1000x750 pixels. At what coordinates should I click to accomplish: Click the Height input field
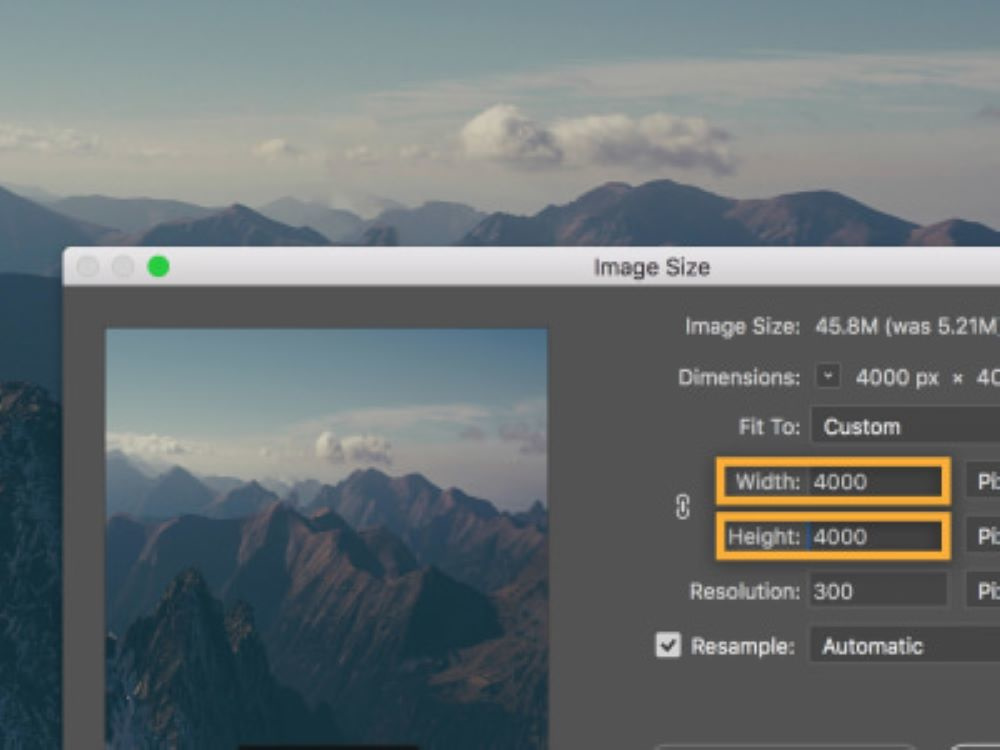click(876, 536)
